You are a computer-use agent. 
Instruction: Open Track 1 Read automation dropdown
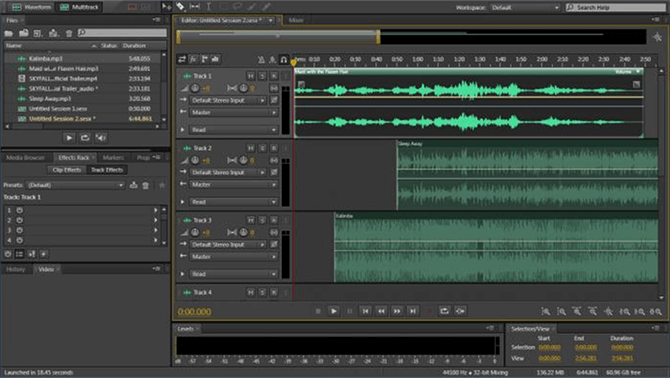pos(233,129)
